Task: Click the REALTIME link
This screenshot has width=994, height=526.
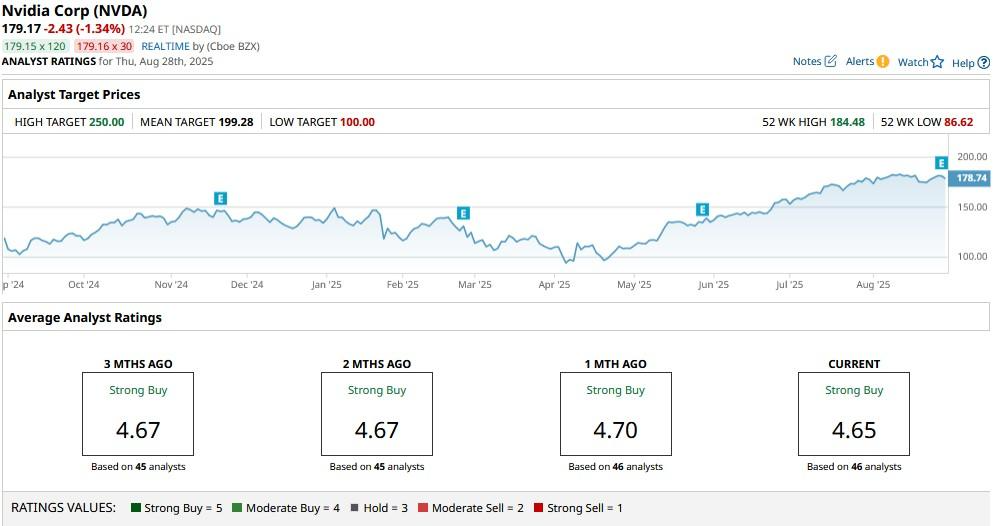Action: click(165, 46)
